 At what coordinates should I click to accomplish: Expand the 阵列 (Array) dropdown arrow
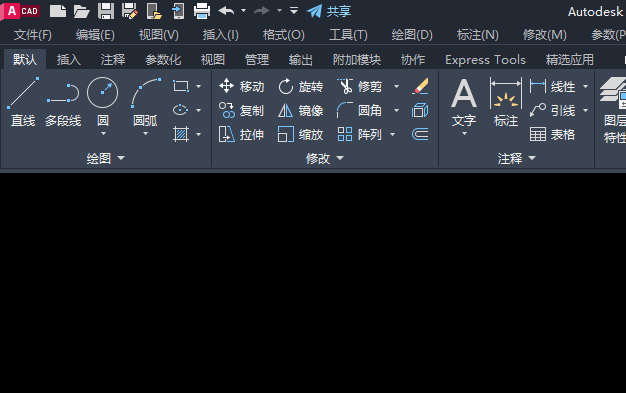pos(392,135)
